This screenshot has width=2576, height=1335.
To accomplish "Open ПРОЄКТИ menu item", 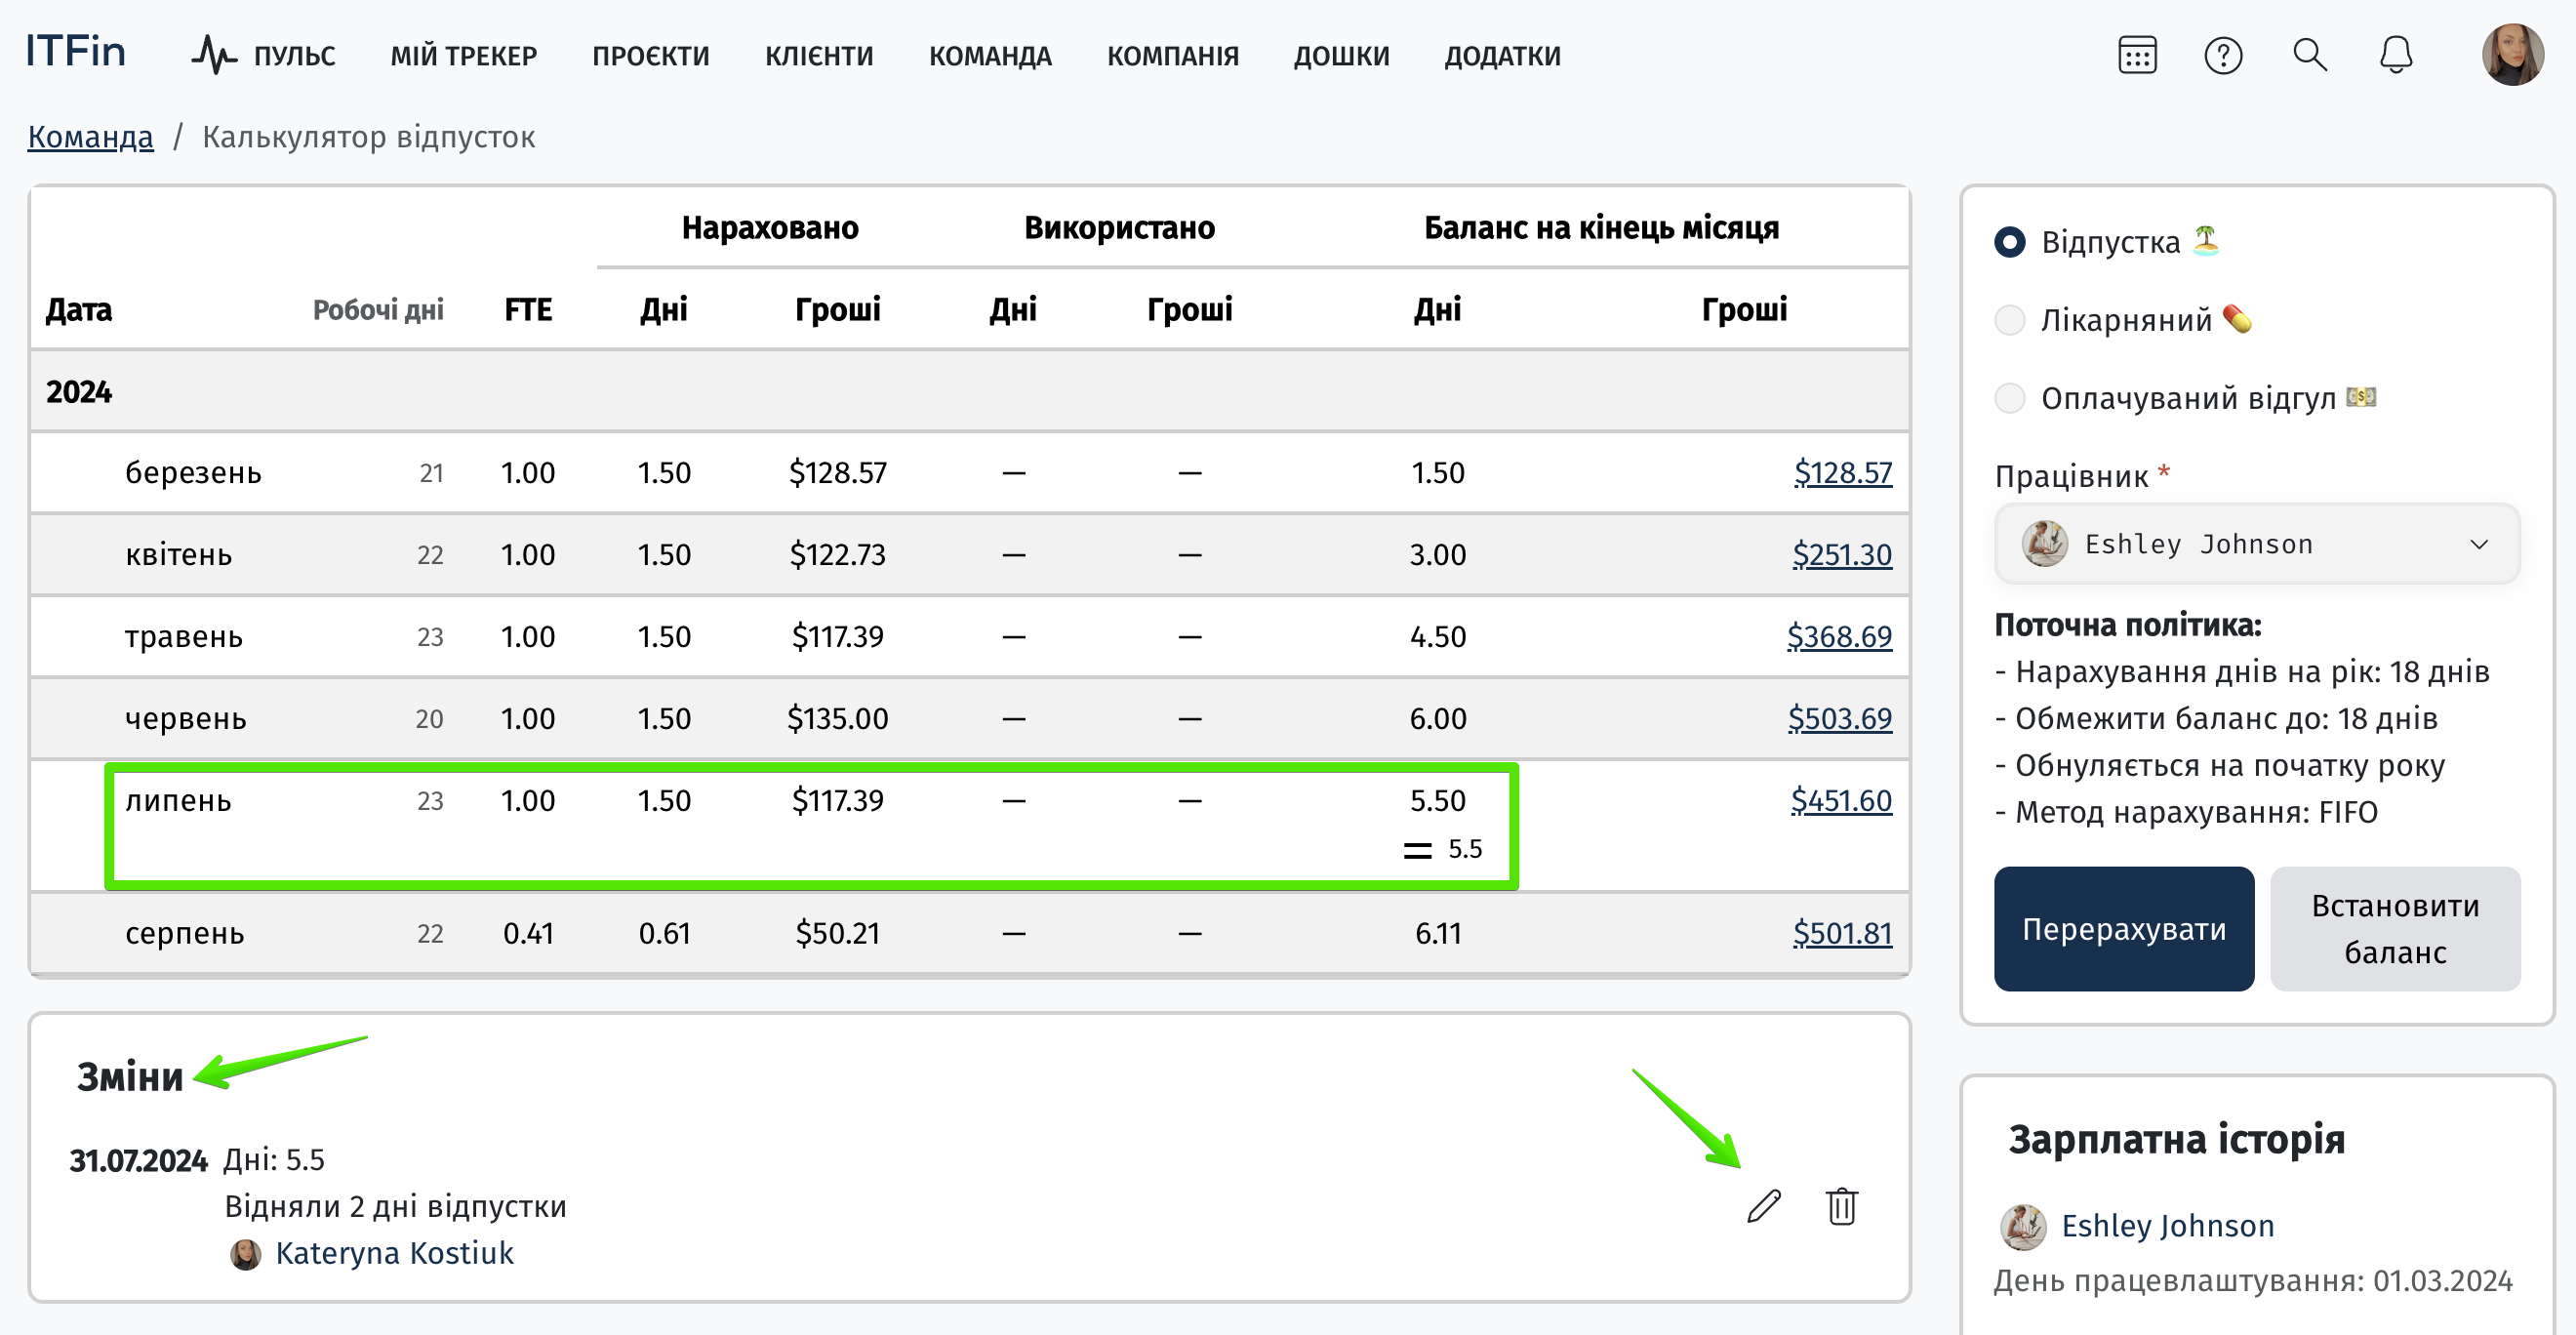I will tap(651, 56).
